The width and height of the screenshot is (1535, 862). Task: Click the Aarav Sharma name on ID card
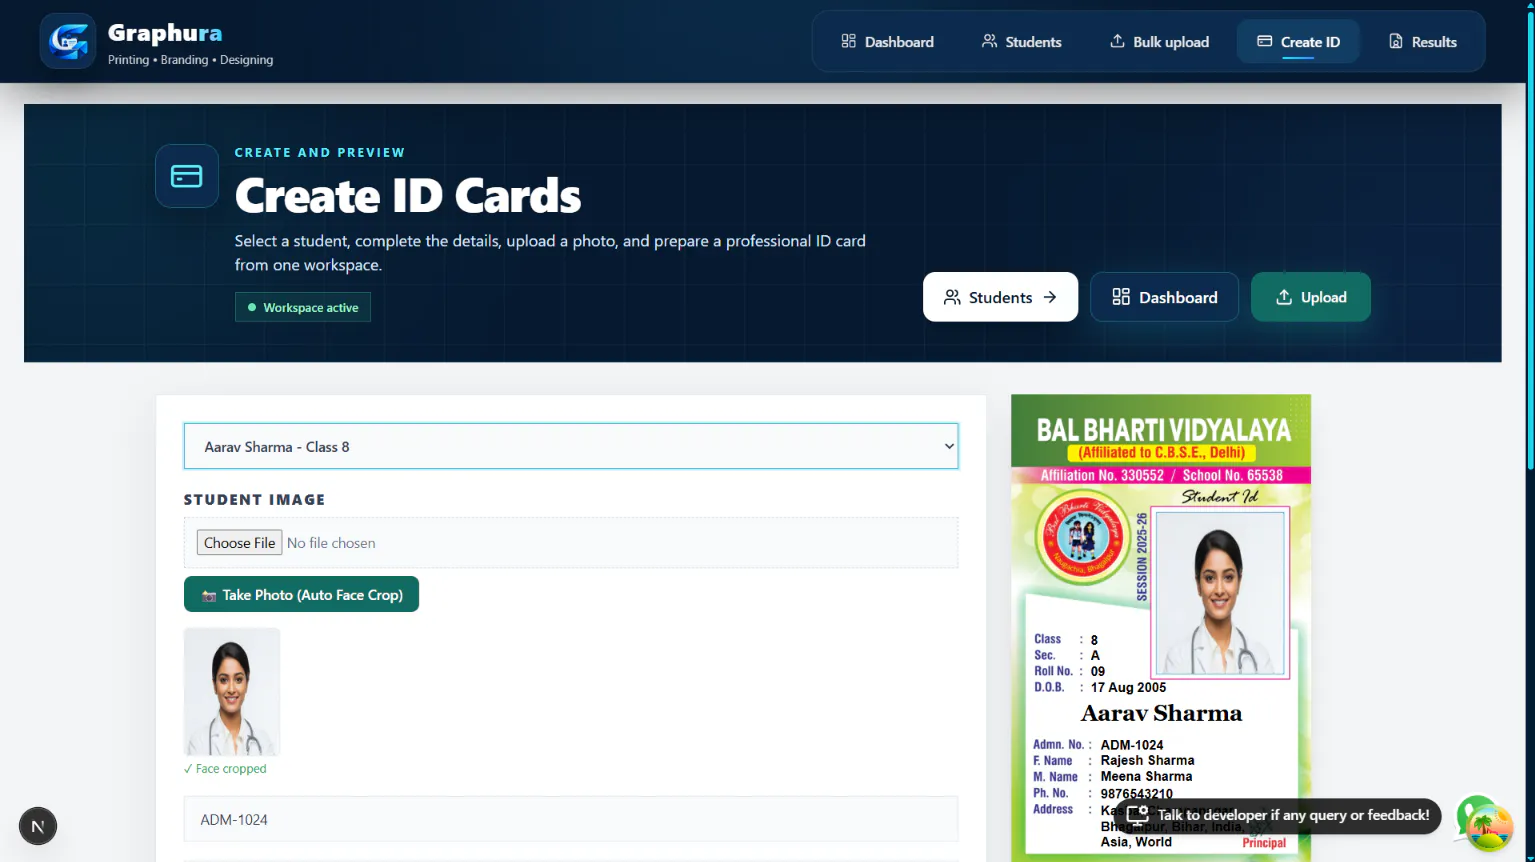1161,713
